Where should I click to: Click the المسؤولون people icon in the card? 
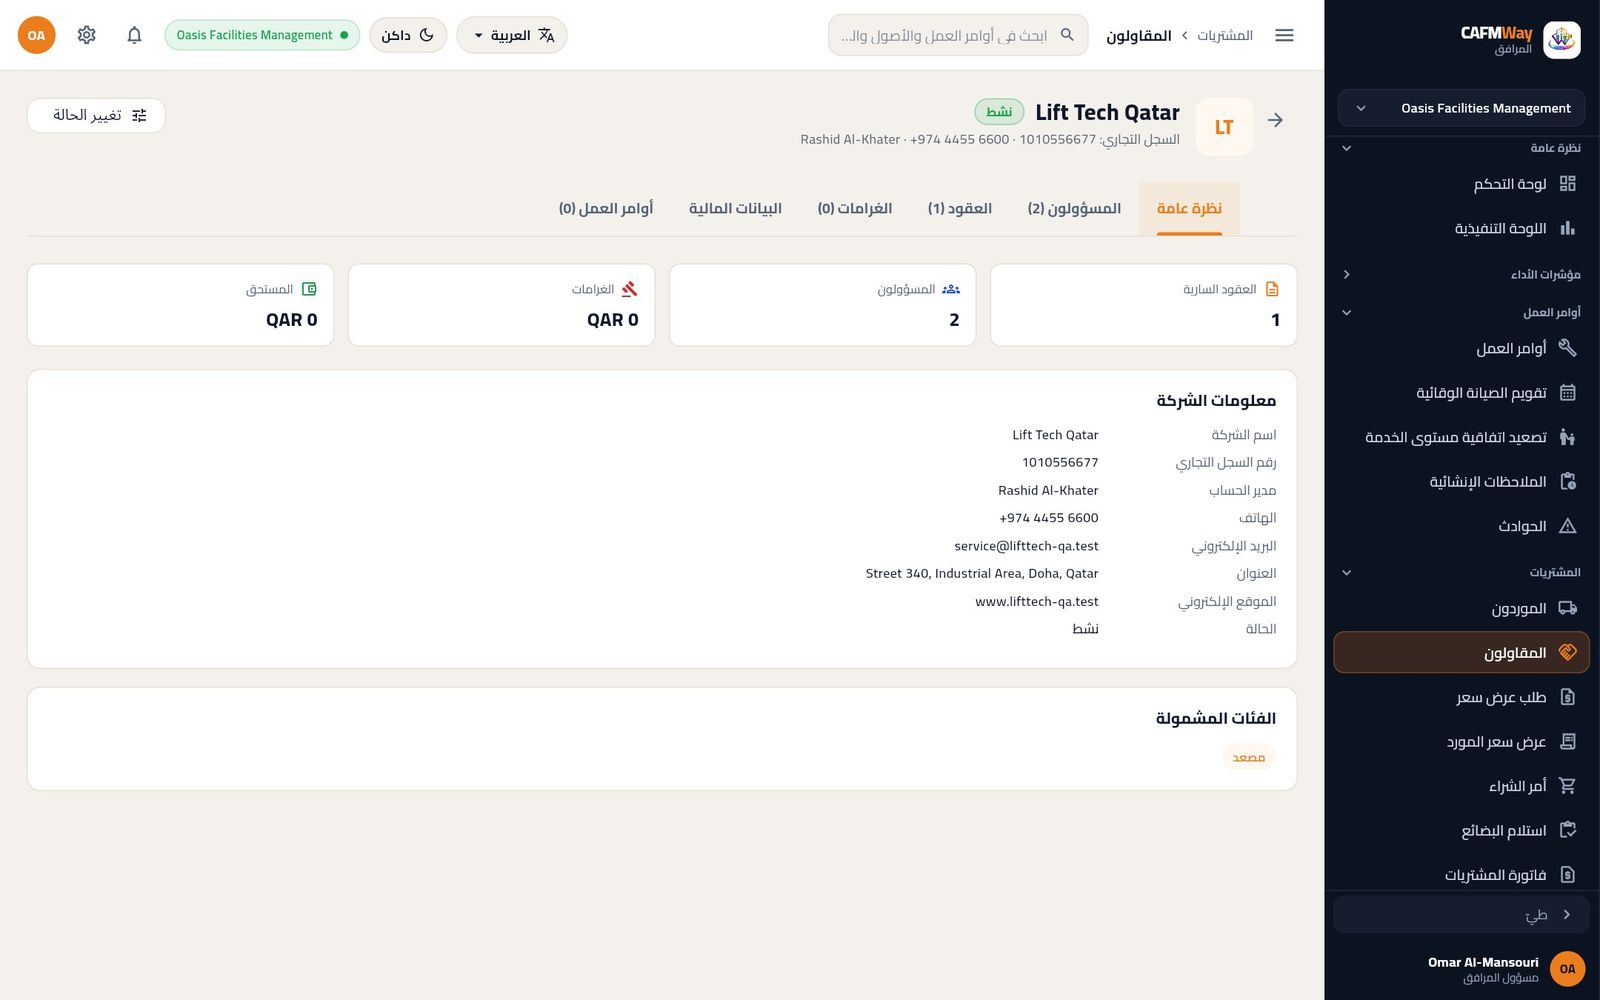pyautogui.click(x=951, y=289)
